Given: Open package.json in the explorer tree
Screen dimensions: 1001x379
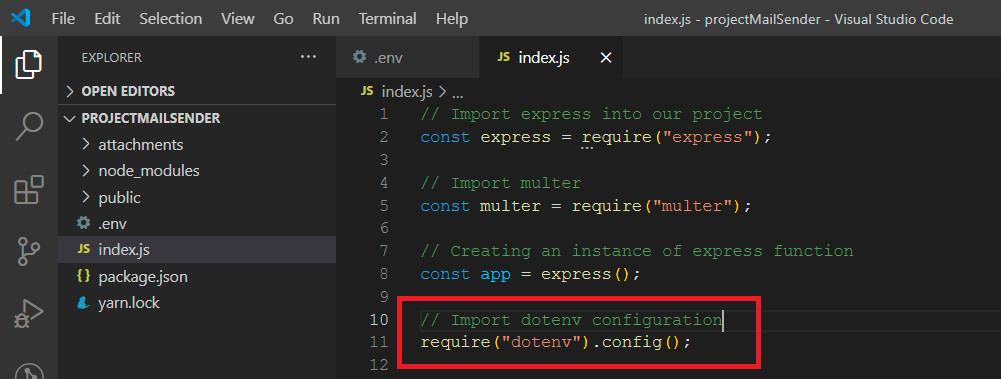Looking at the screenshot, I should click(x=197, y=277).
